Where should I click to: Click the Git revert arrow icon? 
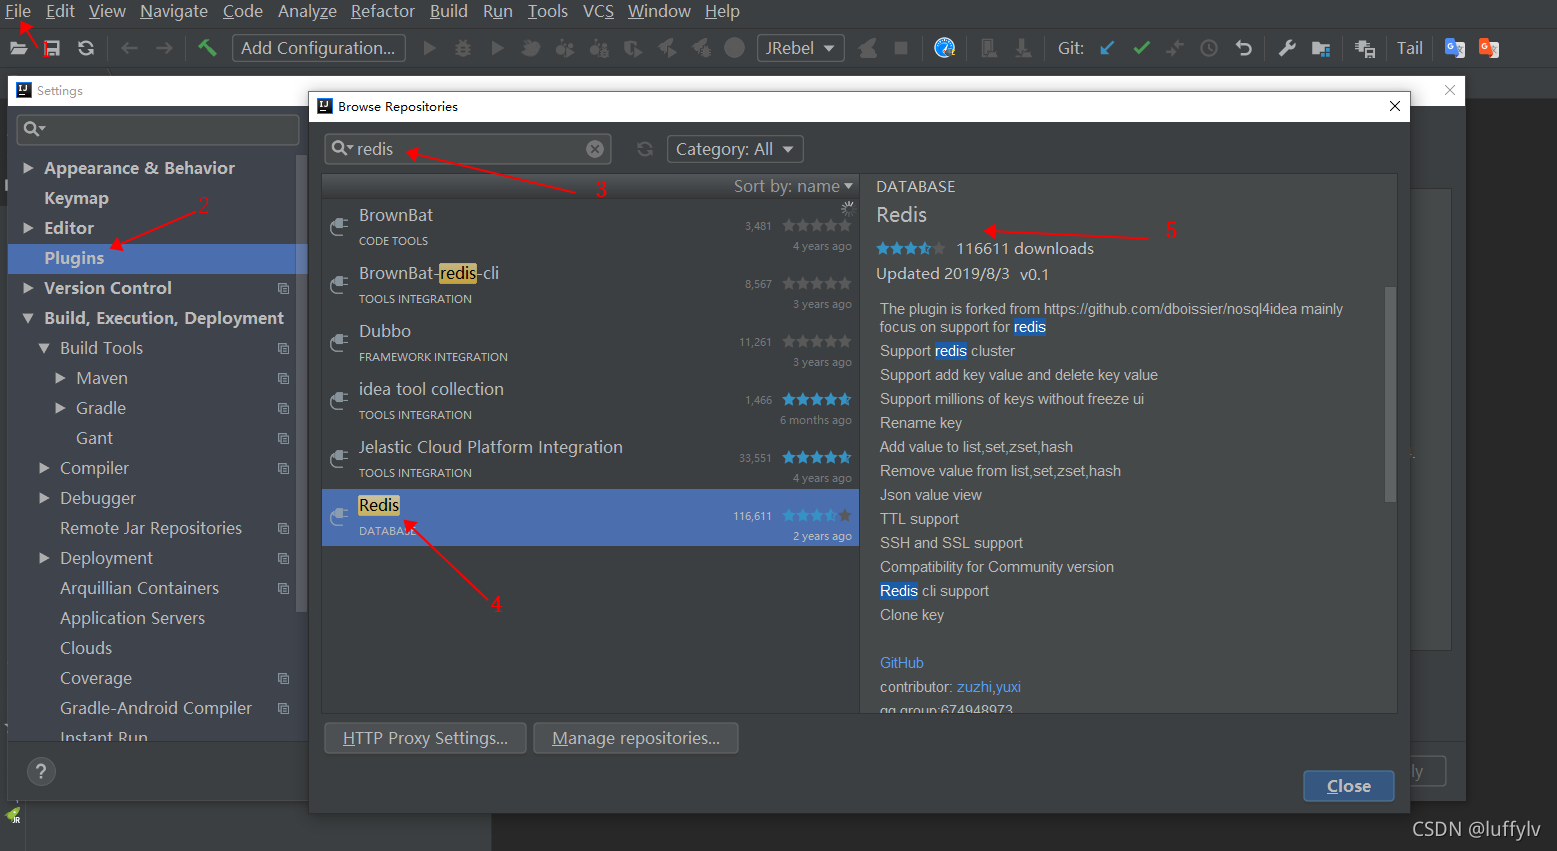pos(1243,48)
